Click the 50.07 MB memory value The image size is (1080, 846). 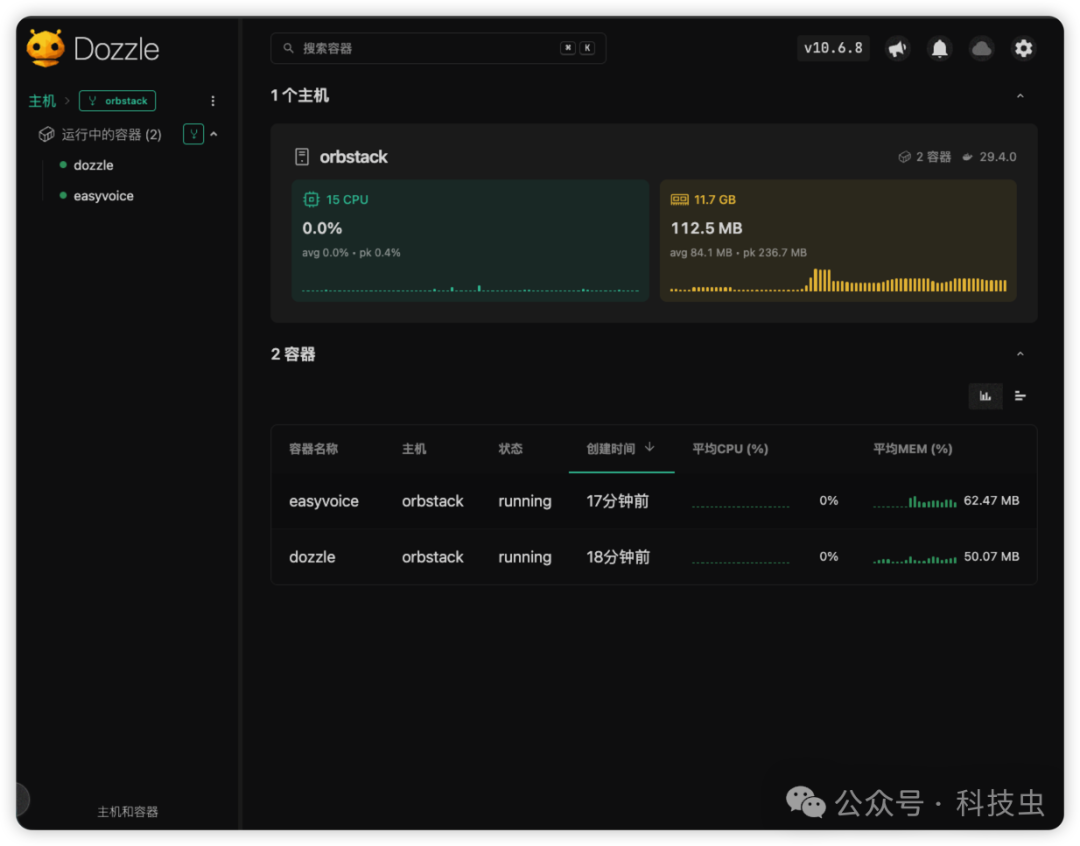click(x=991, y=557)
